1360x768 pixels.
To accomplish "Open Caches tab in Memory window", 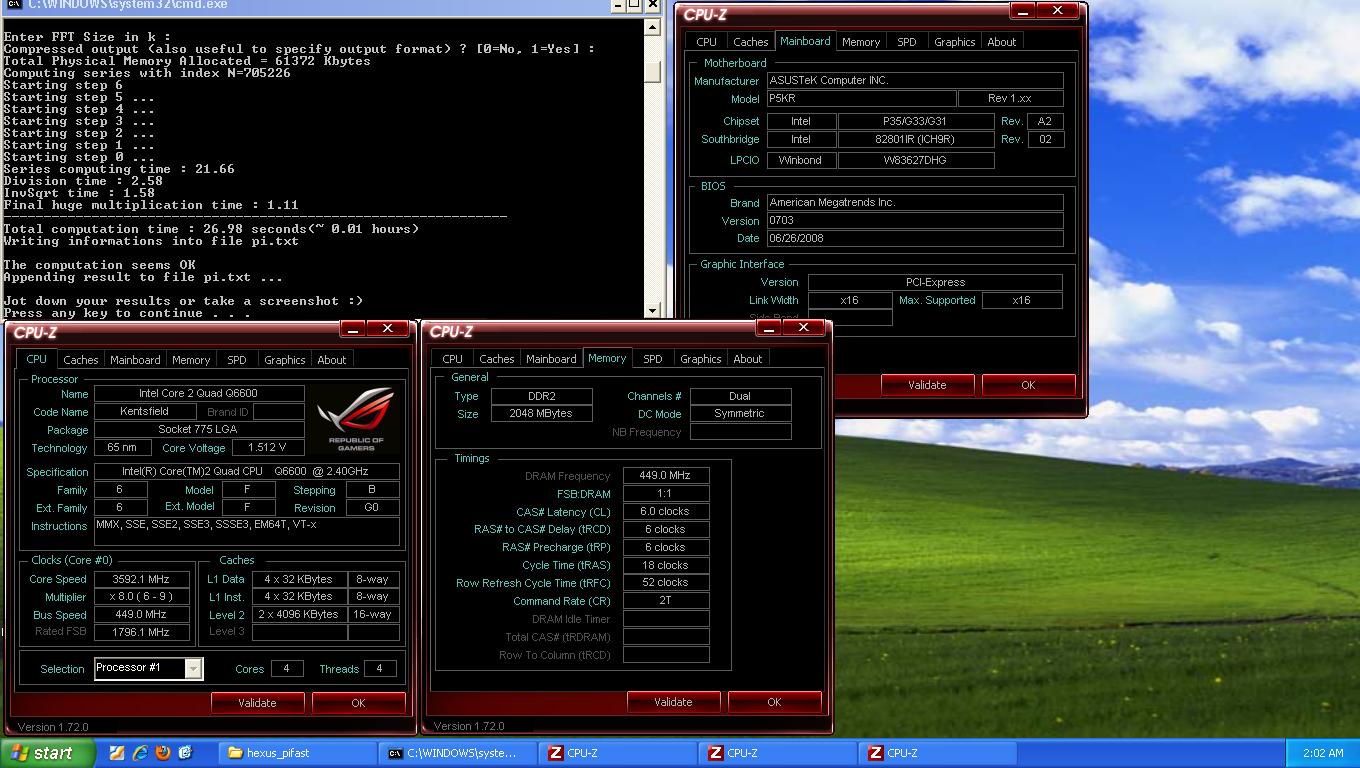I will [x=497, y=359].
